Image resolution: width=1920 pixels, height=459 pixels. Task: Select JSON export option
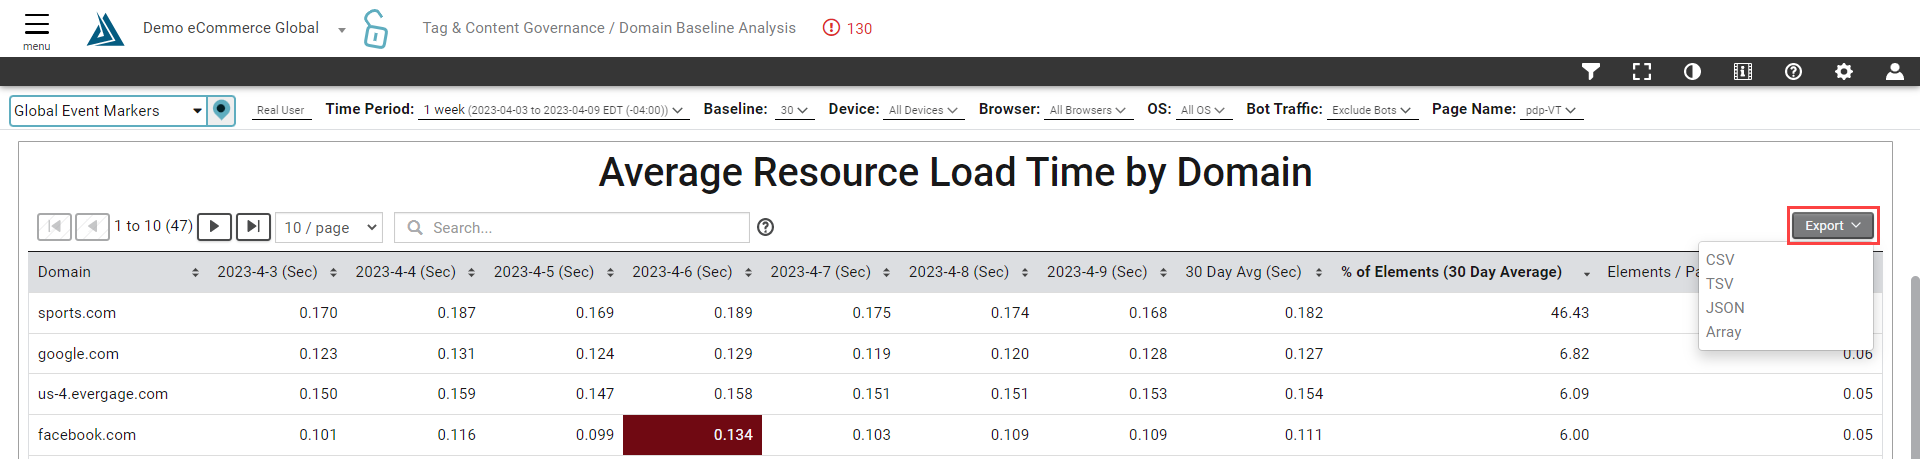pos(1725,307)
